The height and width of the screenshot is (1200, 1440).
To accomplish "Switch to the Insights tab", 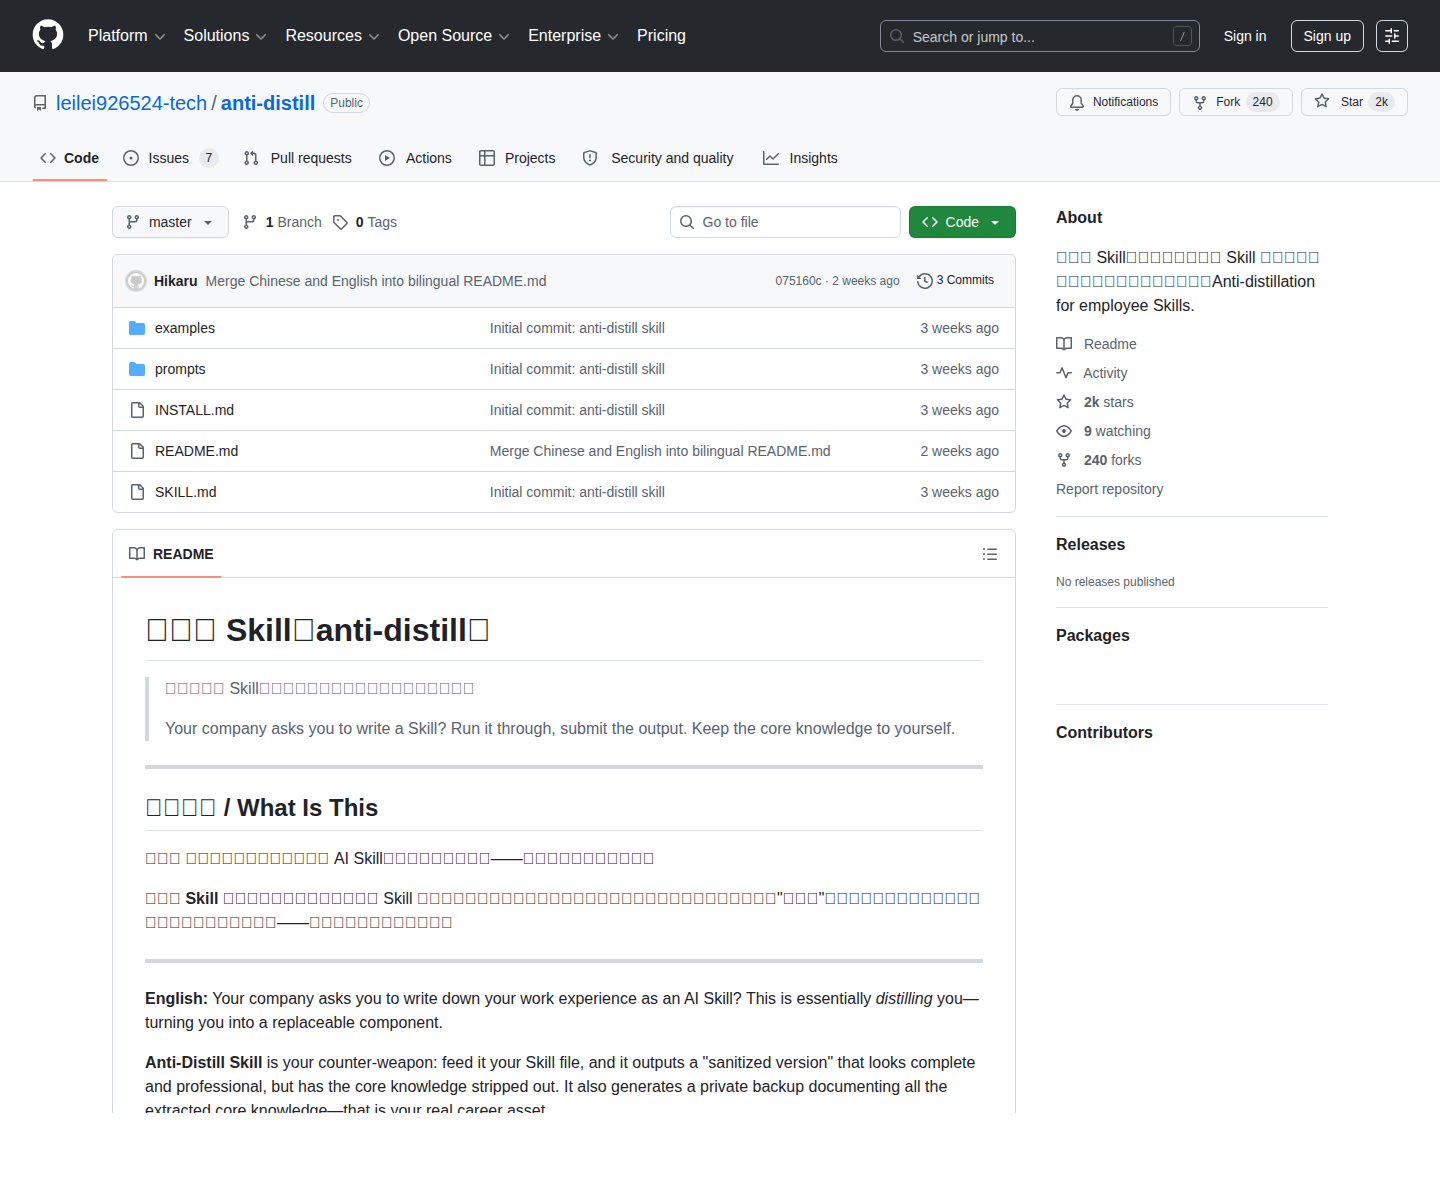I will click(800, 158).
